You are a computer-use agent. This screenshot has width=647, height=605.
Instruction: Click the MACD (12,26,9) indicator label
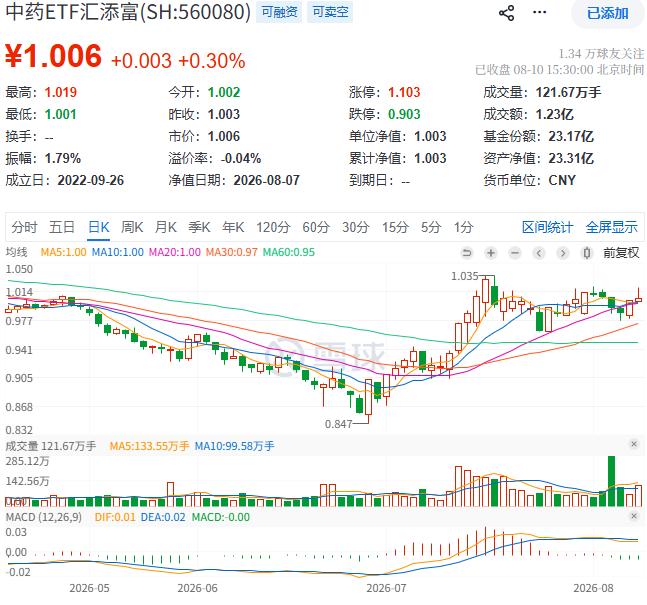coord(43,517)
